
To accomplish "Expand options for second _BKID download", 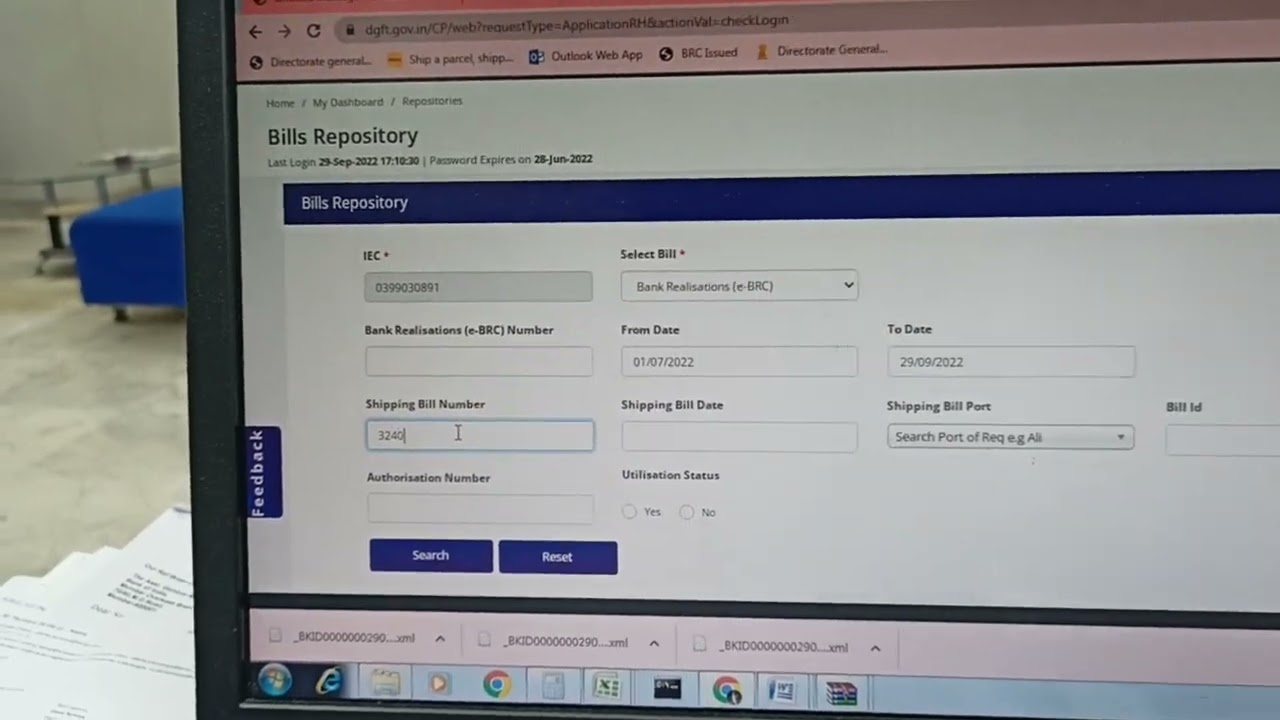I will click(x=654, y=644).
